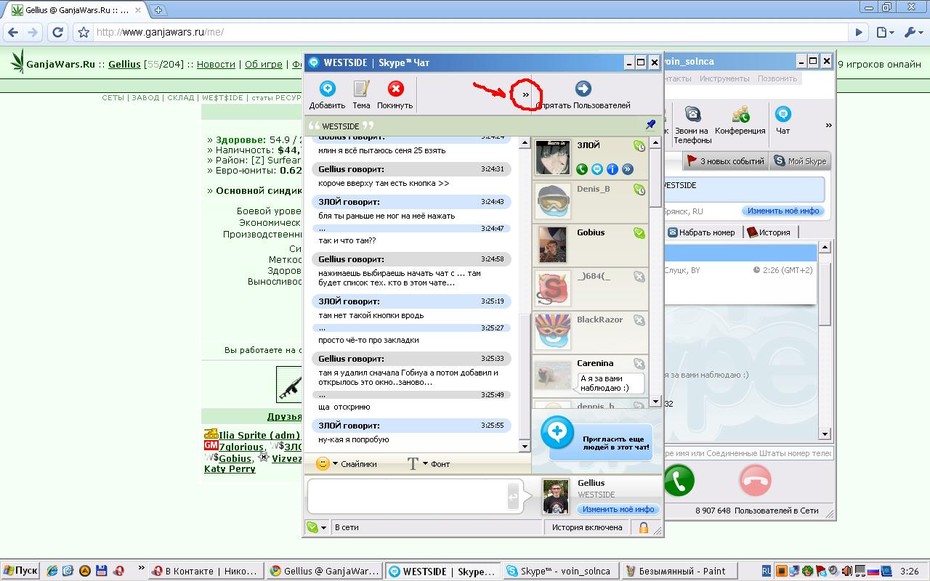Click История включена status text

coord(587,527)
